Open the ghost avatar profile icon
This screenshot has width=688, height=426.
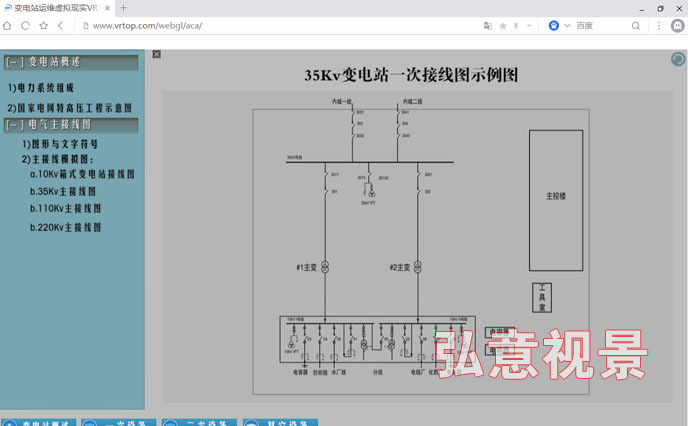(677, 26)
